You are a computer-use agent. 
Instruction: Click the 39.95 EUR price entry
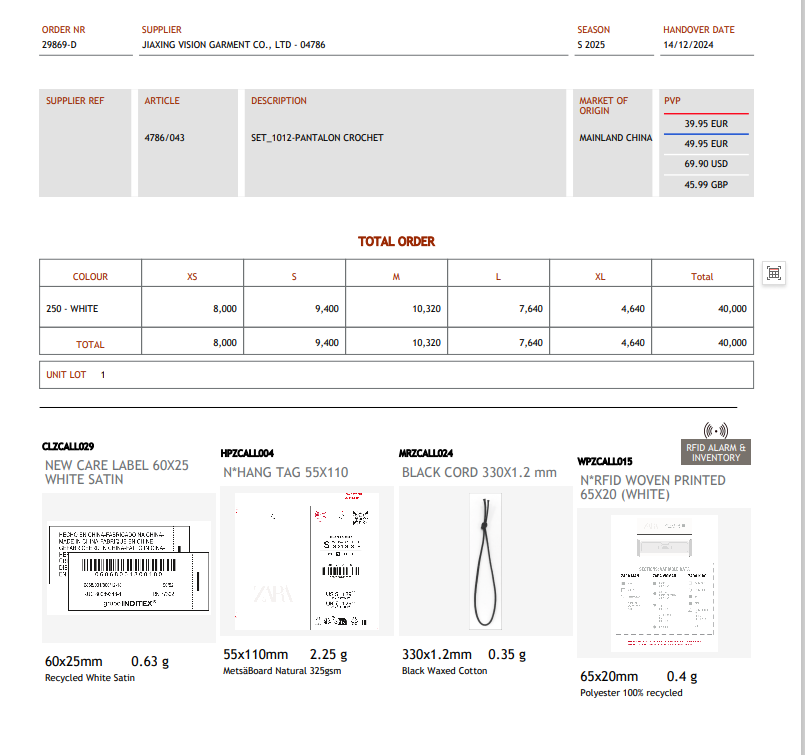tap(705, 124)
